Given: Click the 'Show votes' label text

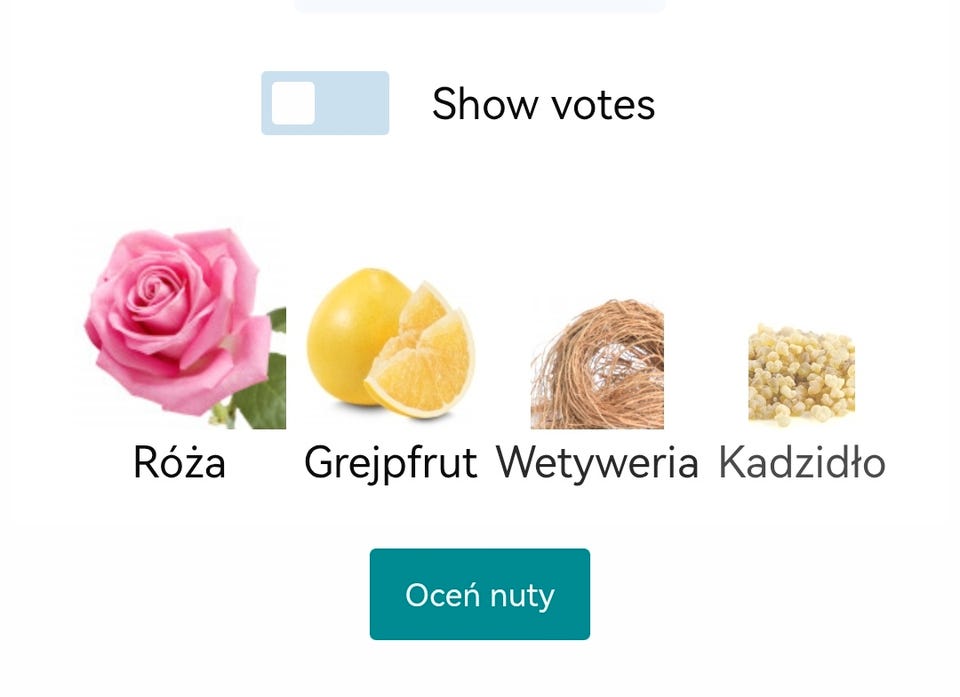Looking at the screenshot, I should pos(543,104).
